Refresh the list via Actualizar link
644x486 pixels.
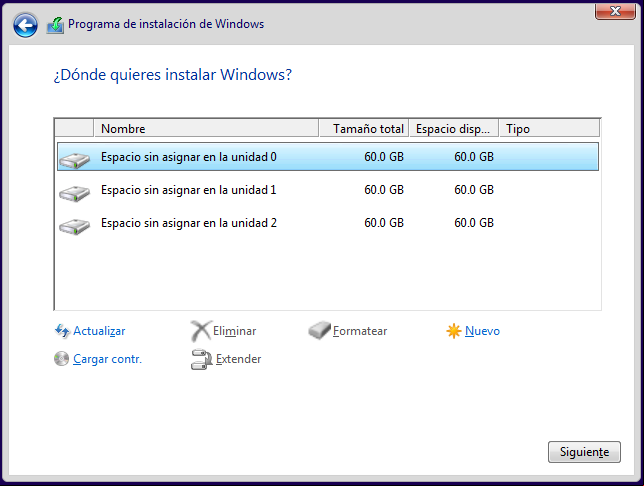click(x=99, y=331)
